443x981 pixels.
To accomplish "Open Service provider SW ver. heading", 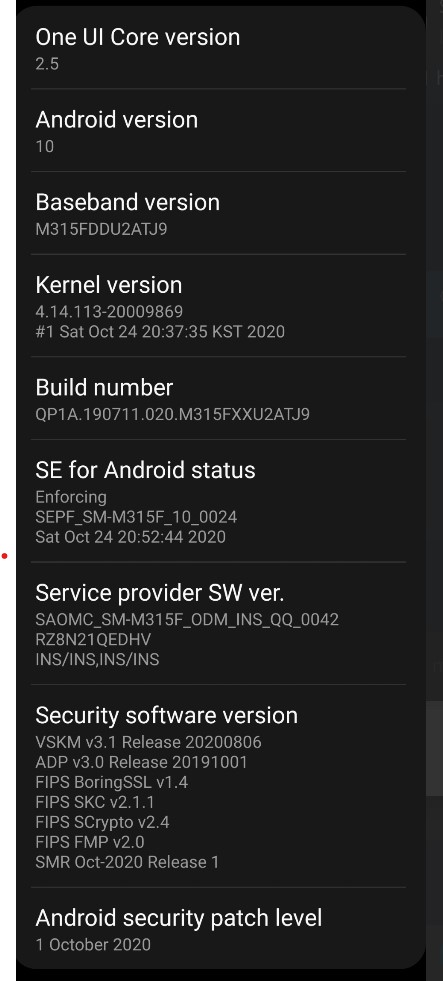I will pos(160,593).
